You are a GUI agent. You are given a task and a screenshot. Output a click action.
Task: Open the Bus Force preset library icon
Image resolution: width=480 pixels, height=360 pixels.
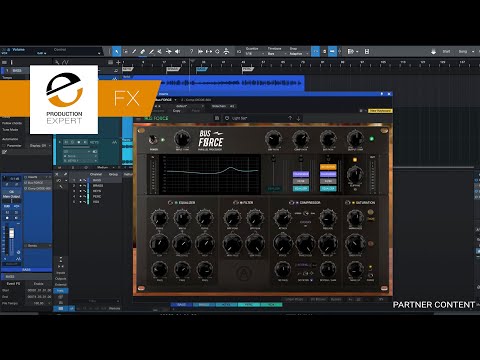point(217,118)
